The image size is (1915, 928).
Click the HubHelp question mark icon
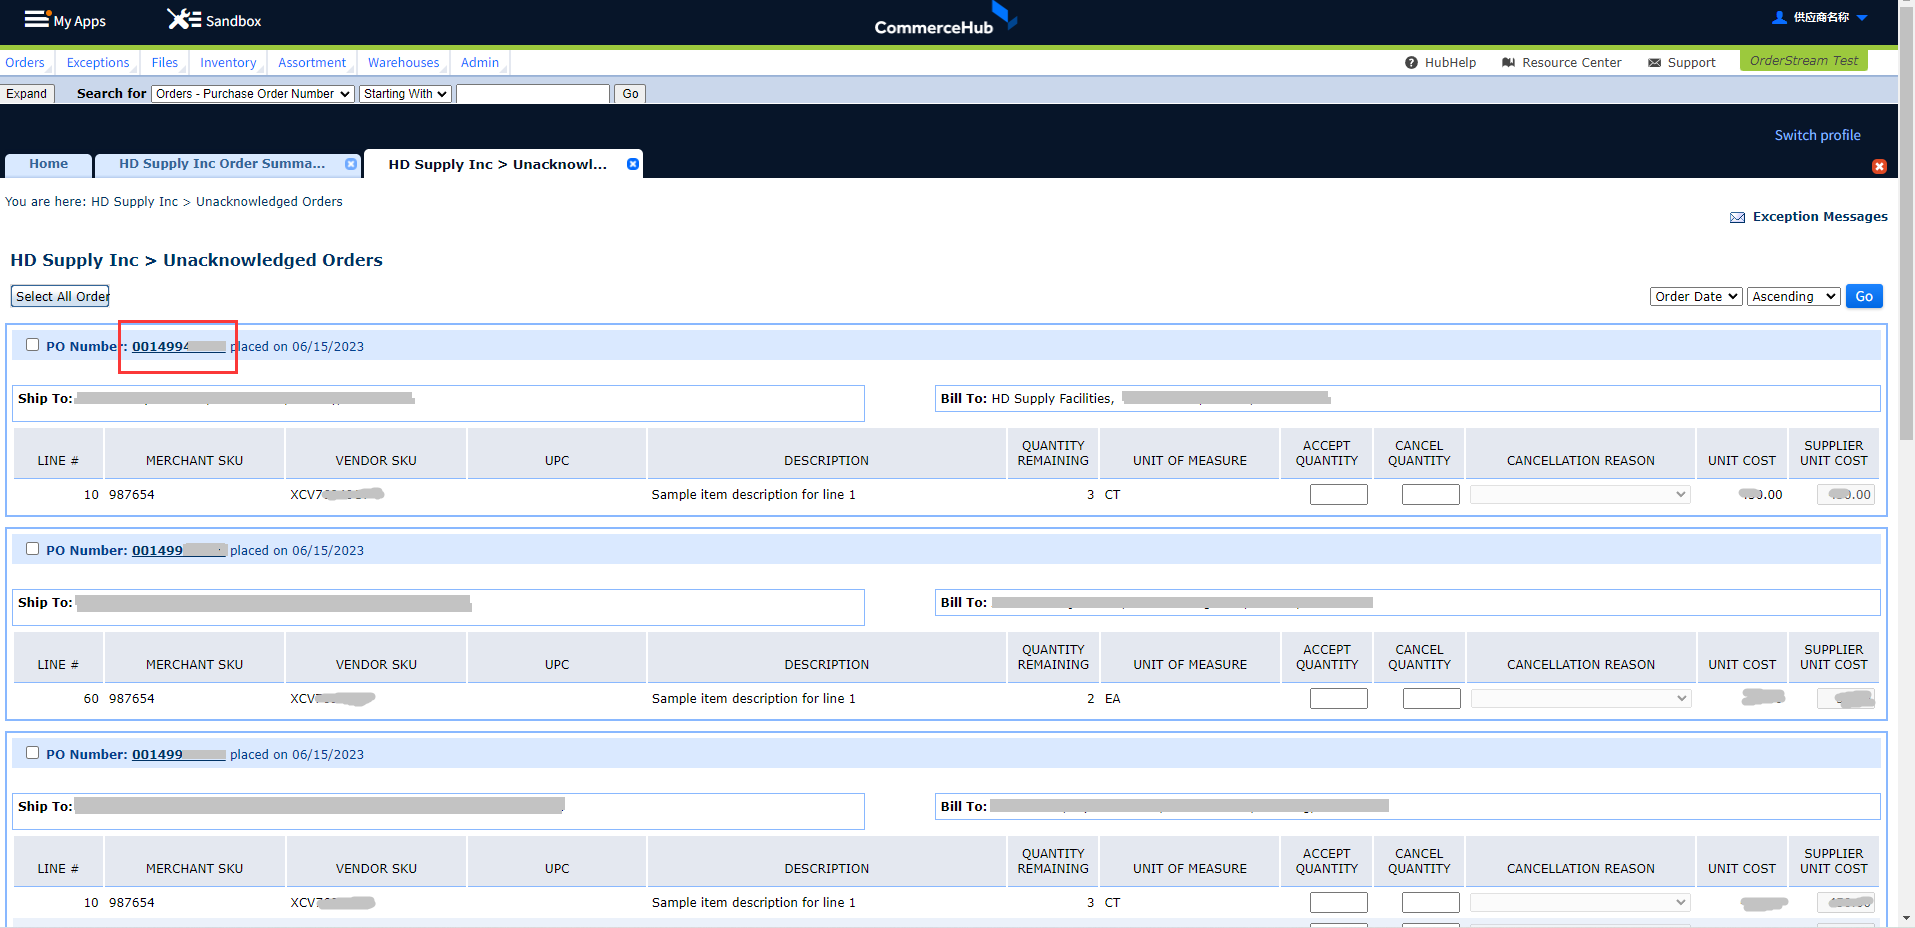click(1411, 62)
